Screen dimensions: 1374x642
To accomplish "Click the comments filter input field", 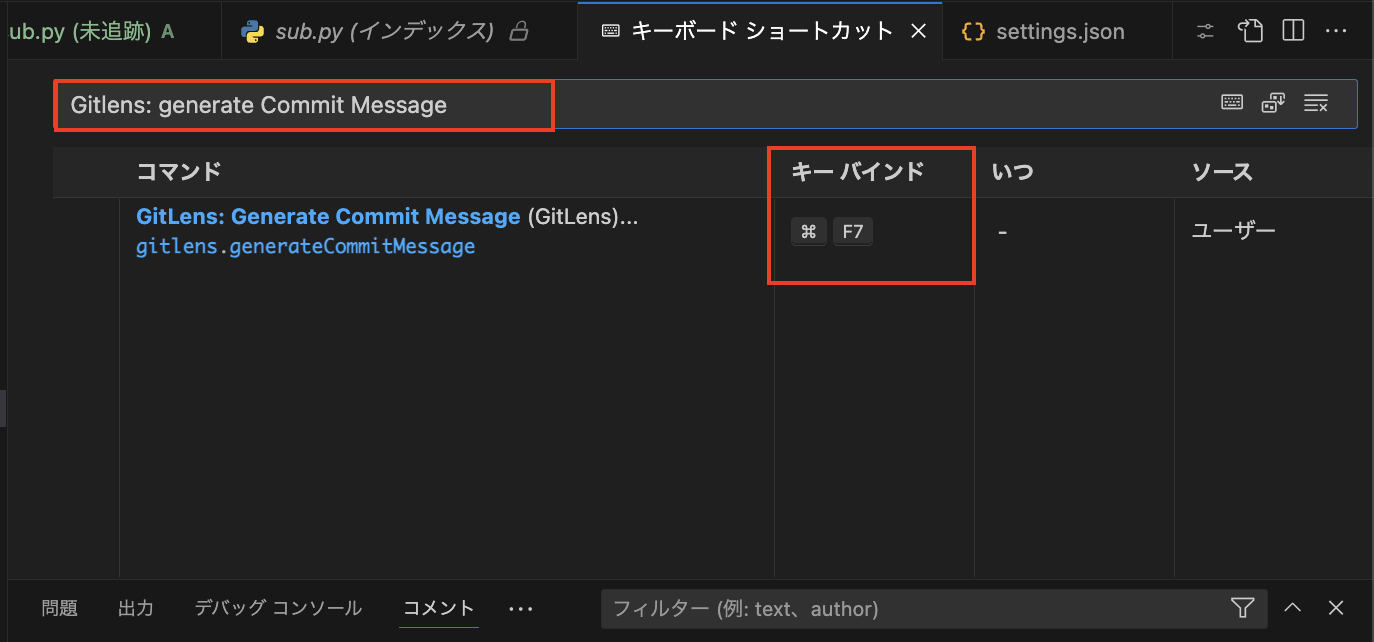I will coord(900,607).
